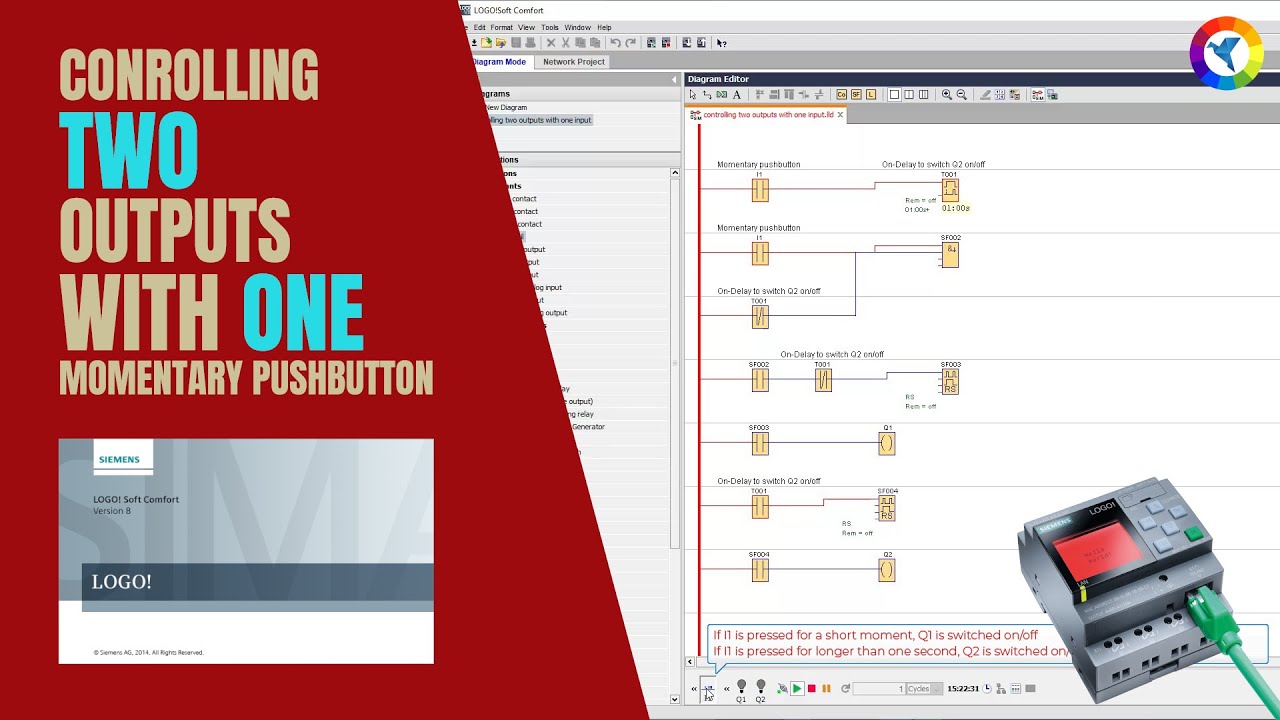
Task: Zoom in on the diagram
Action: [x=947, y=95]
